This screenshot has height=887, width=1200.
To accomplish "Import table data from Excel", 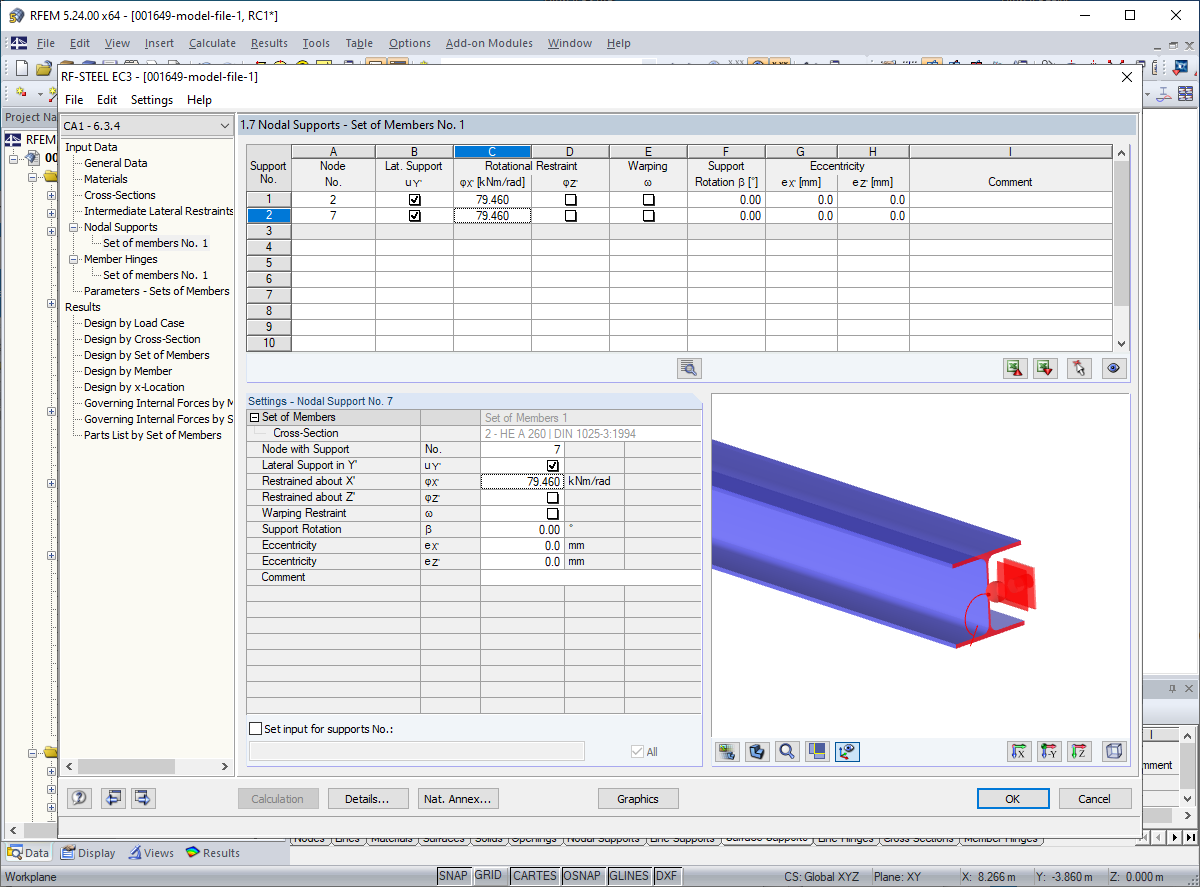I will pyautogui.click(x=1044, y=368).
